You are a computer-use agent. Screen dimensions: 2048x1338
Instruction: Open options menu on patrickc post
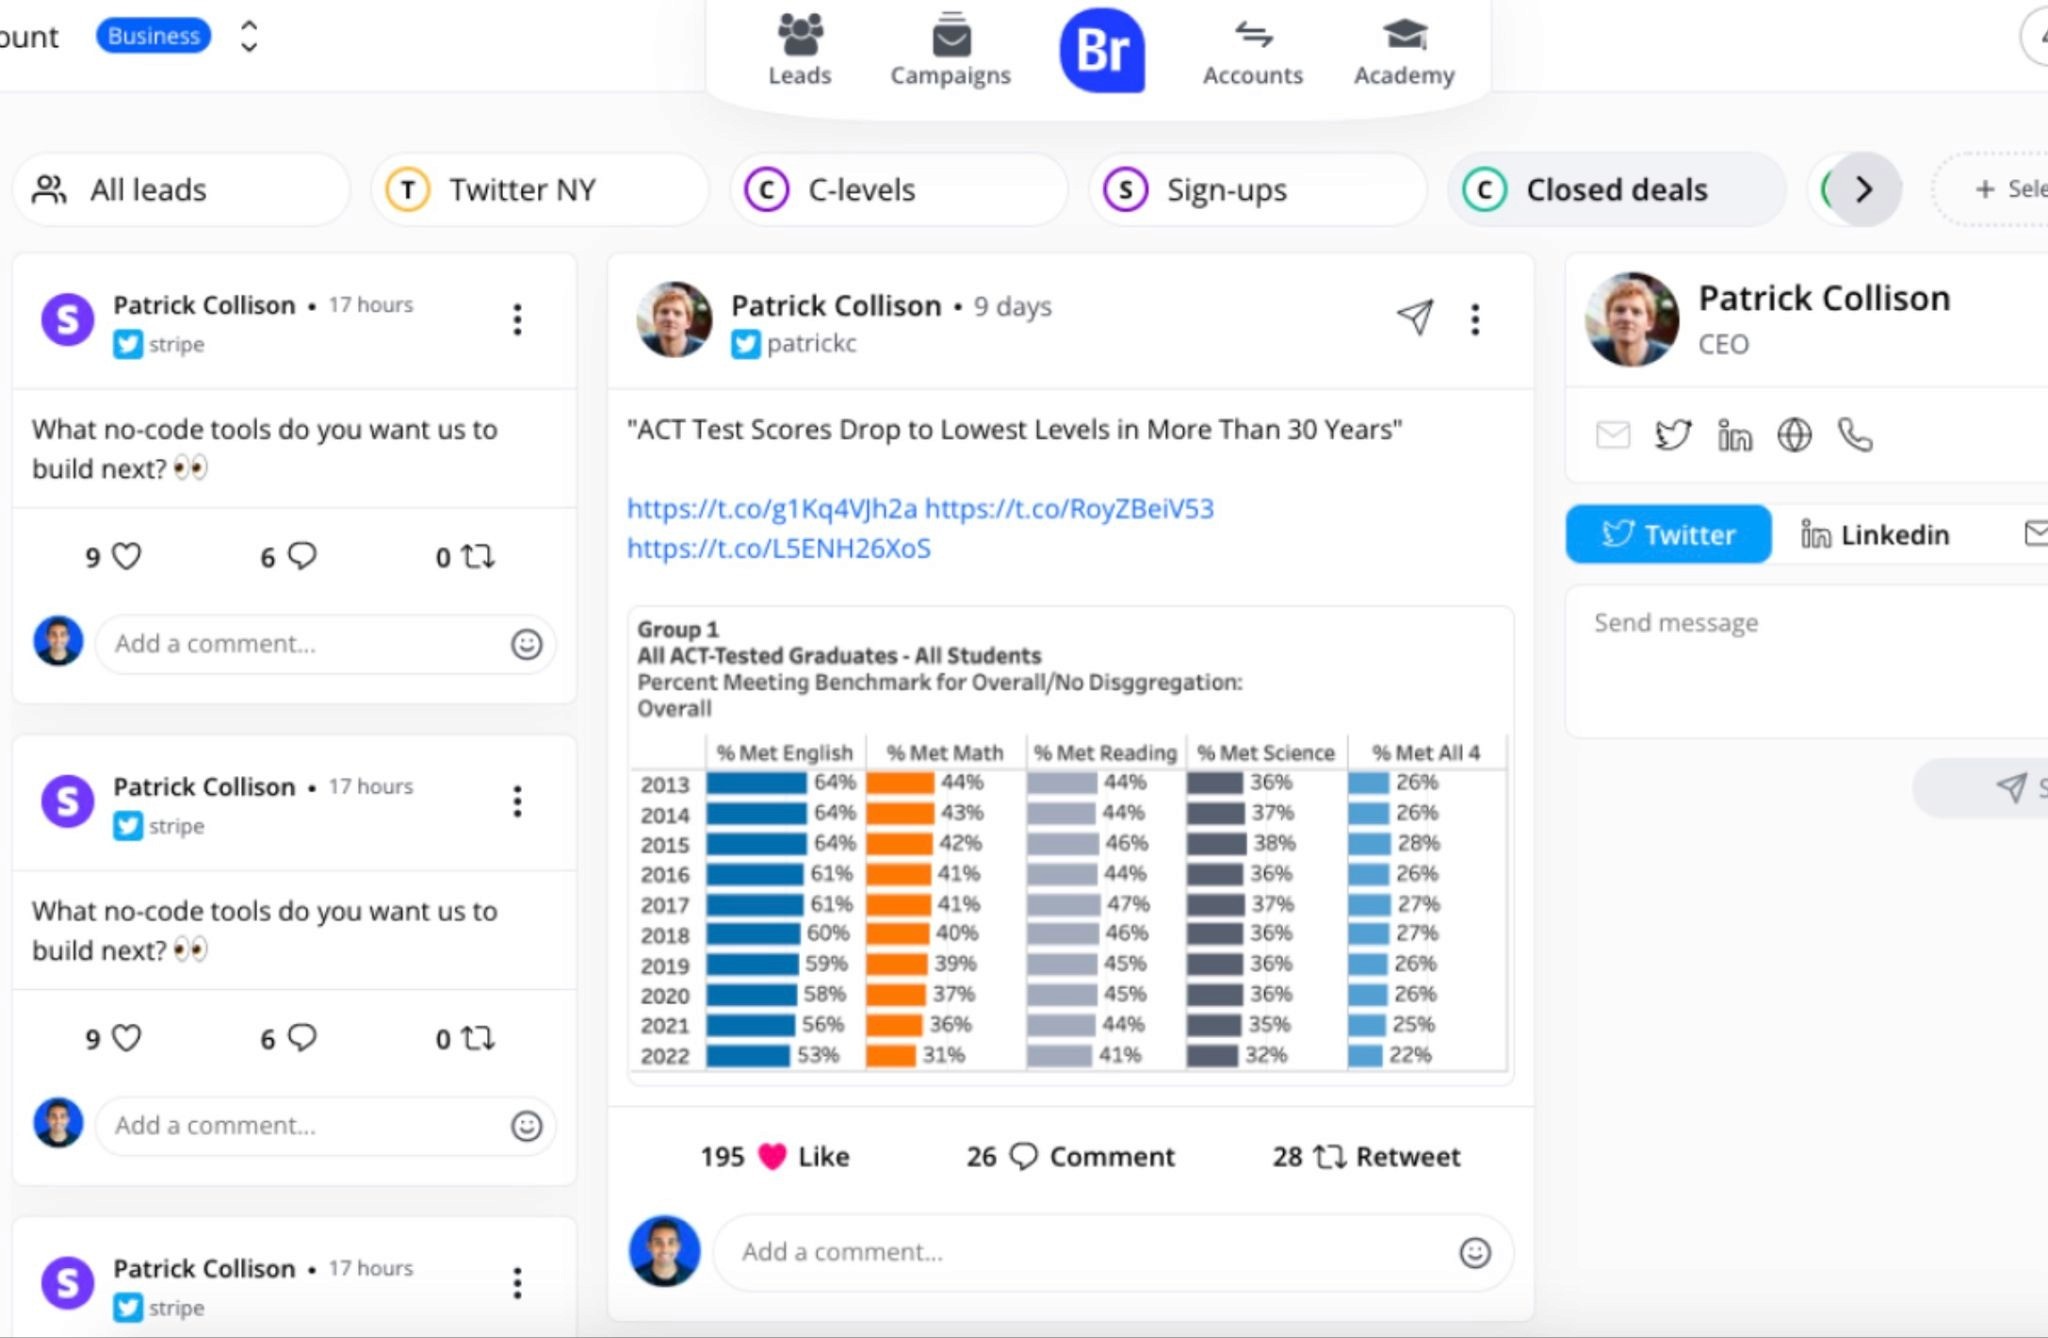tap(1475, 319)
